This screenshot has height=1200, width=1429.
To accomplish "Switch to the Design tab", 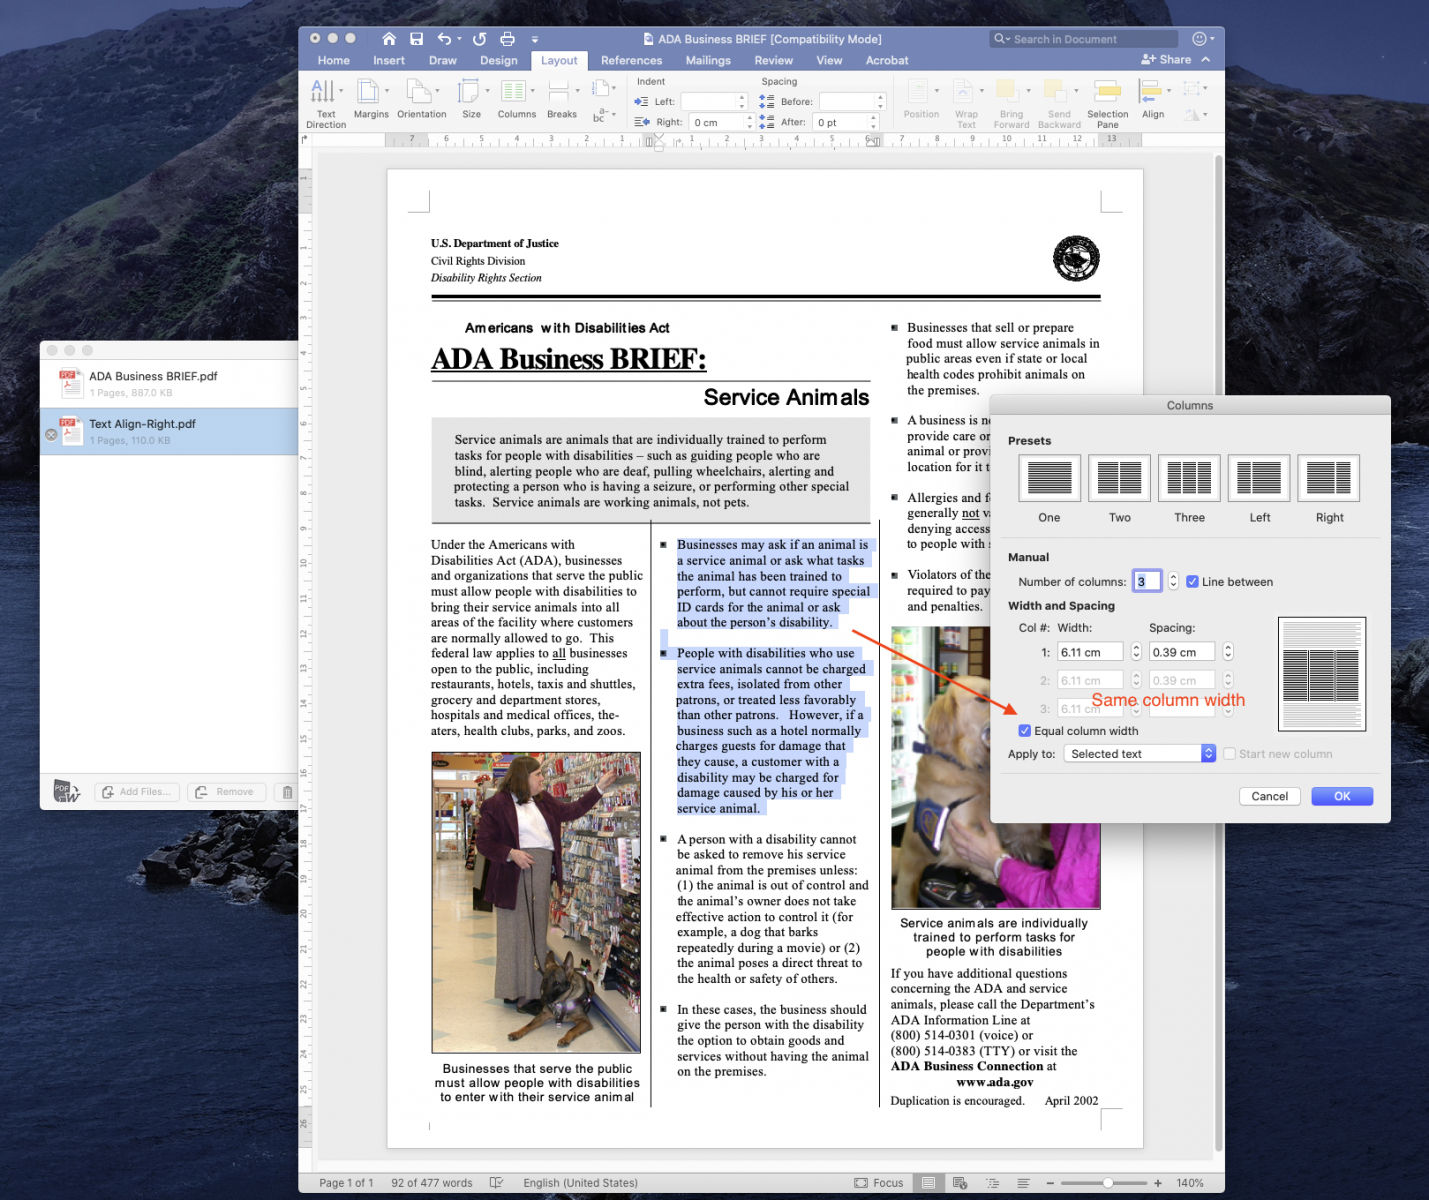I will [498, 61].
